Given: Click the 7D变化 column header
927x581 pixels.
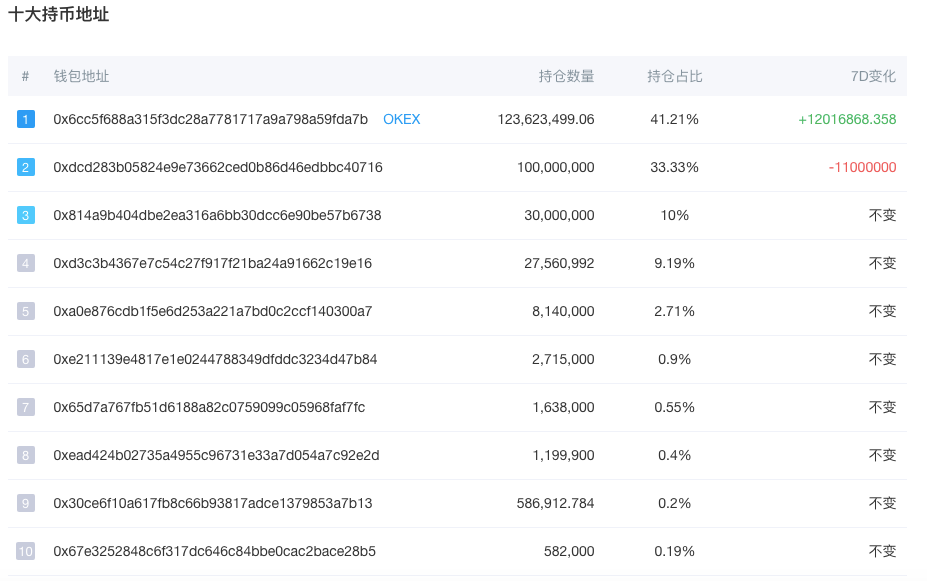Looking at the screenshot, I should [873, 76].
